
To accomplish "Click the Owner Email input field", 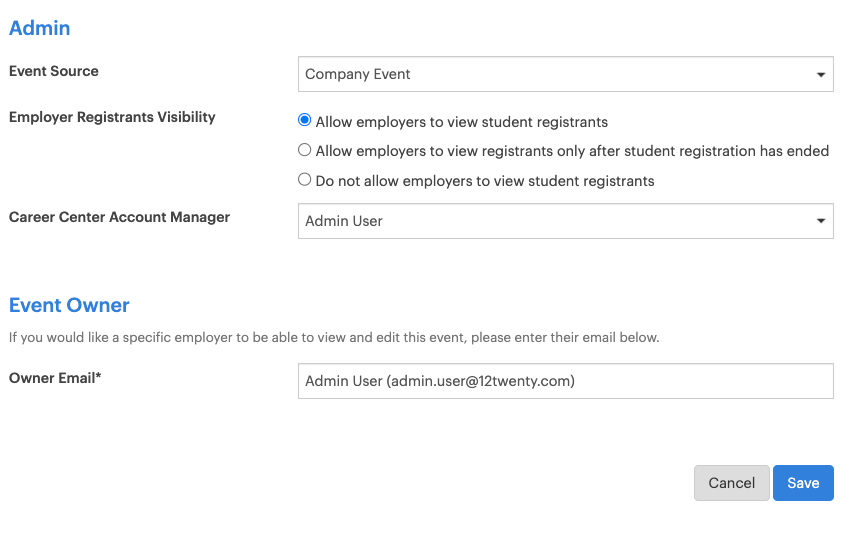I will point(565,381).
